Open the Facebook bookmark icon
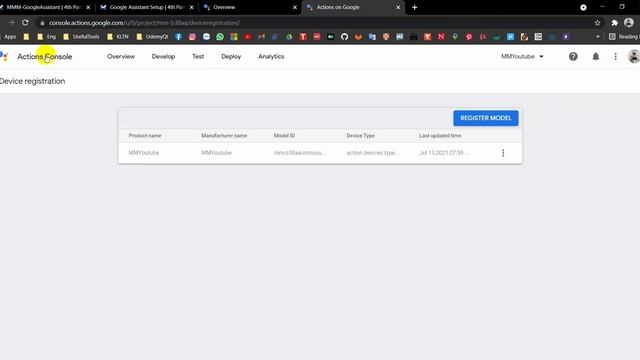 (178, 37)
